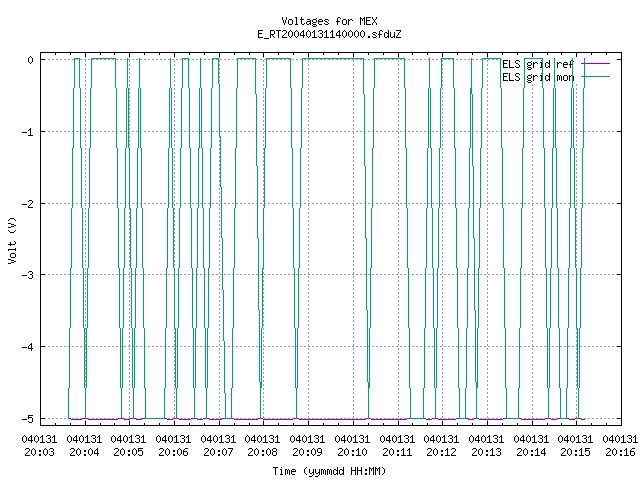Click the y-axis tick value -1

pos(28,132)
